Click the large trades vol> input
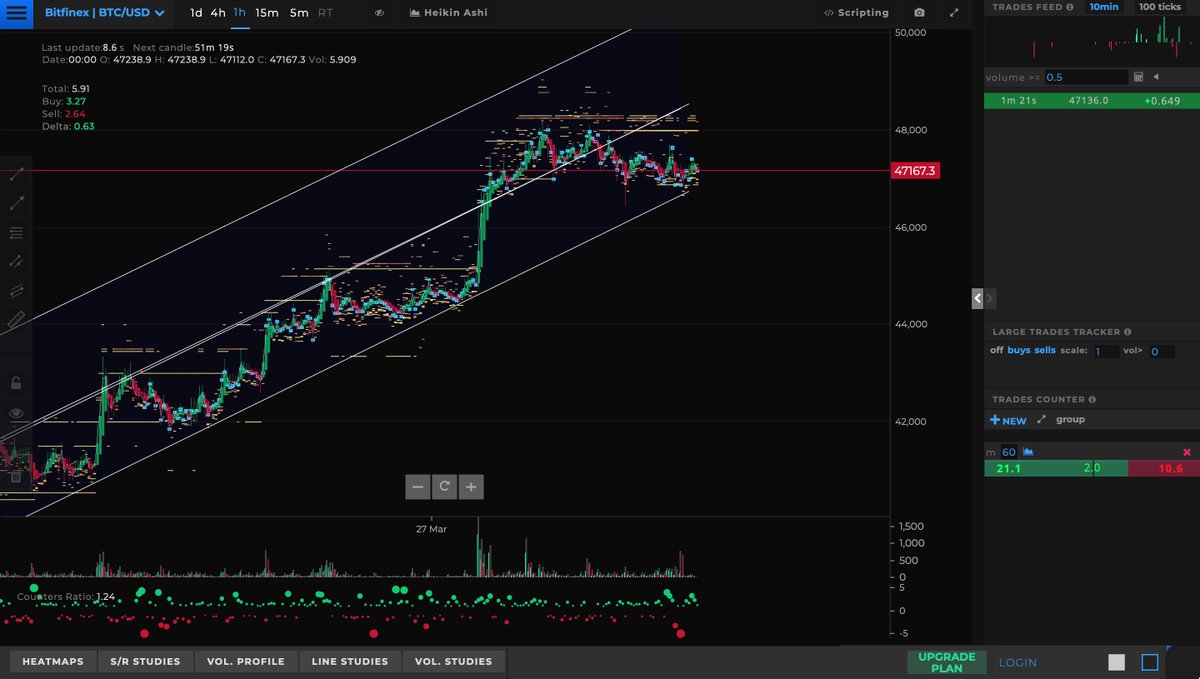 click(x=1161, y=352)
